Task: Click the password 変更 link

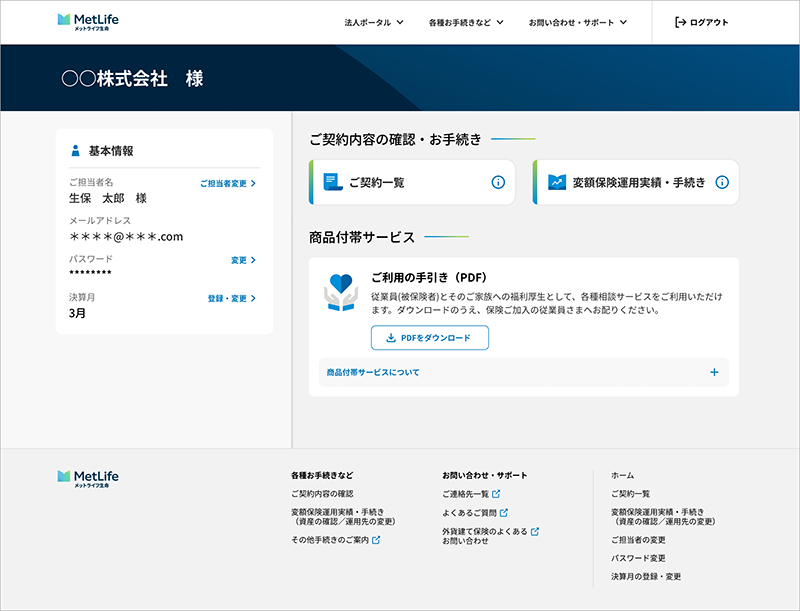Action: coord(243,260)
